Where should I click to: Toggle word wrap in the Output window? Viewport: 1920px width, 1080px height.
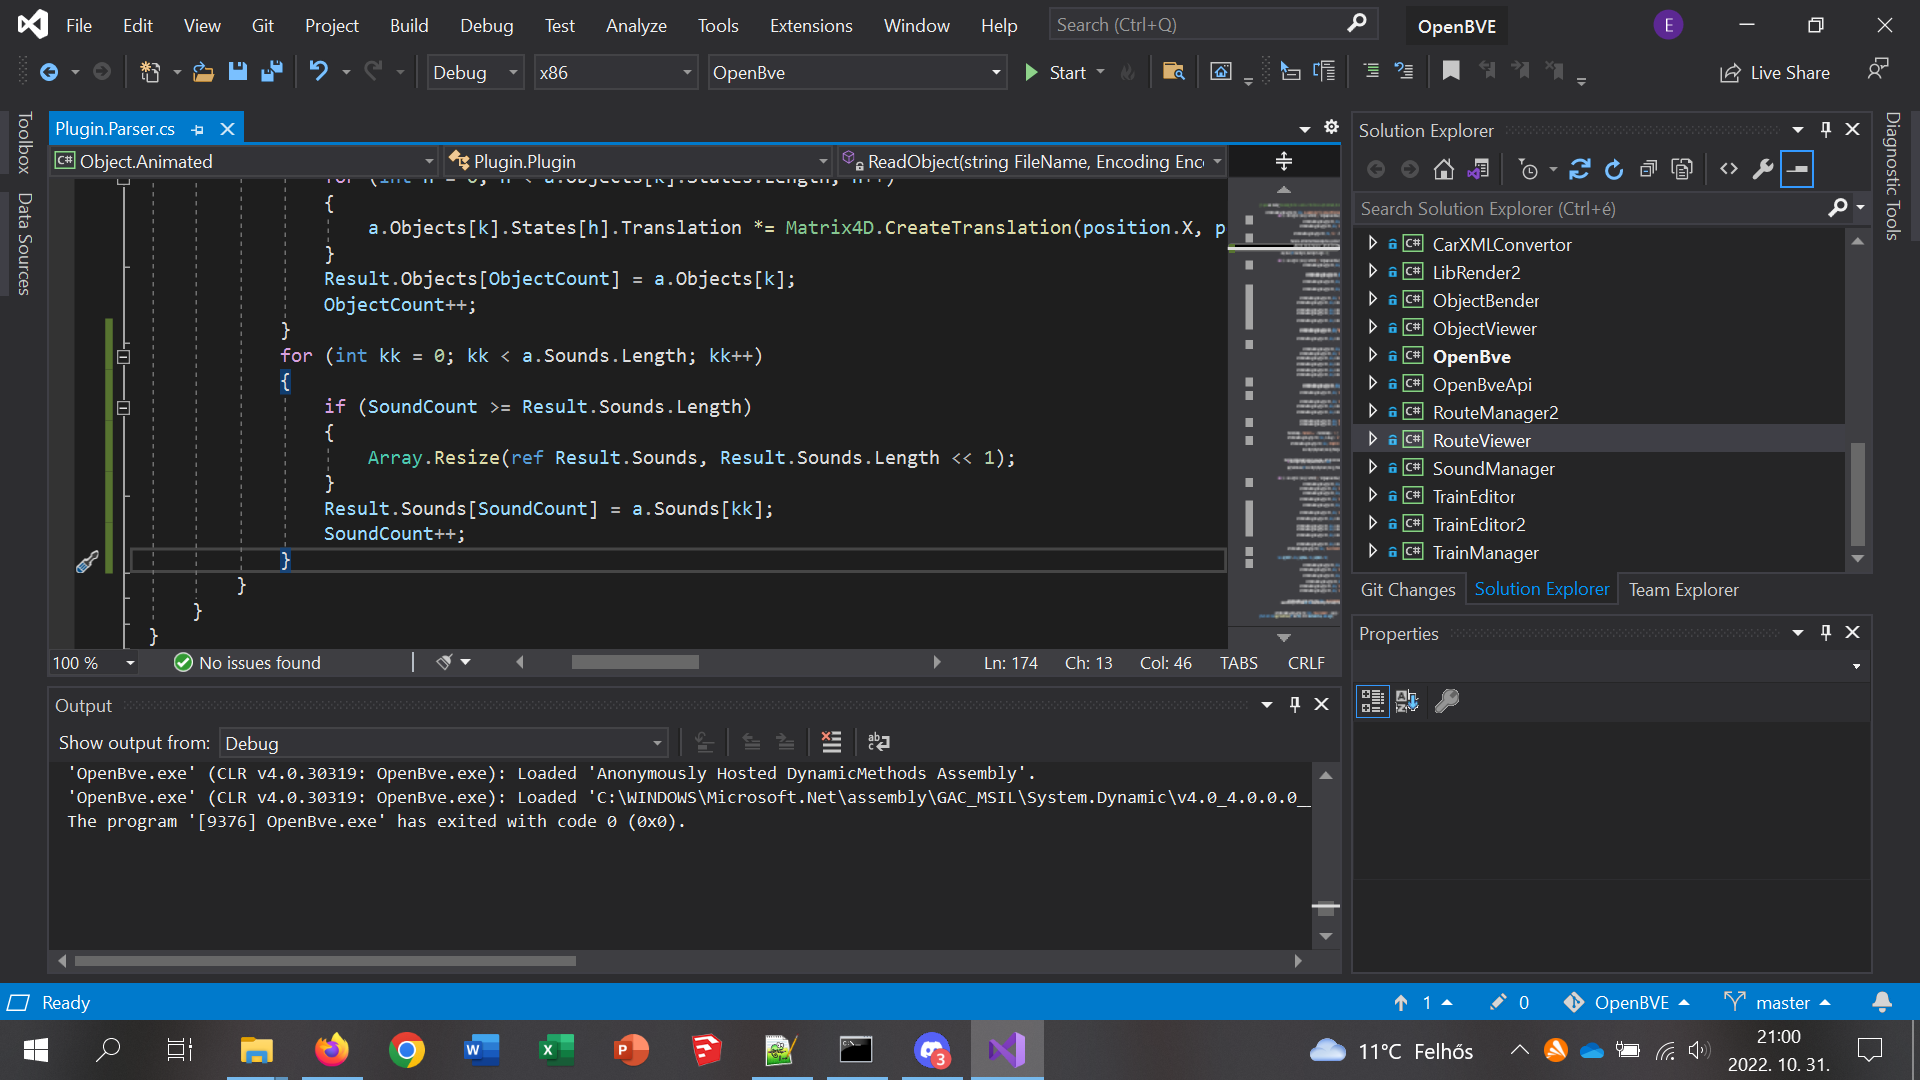coord(878,742)
